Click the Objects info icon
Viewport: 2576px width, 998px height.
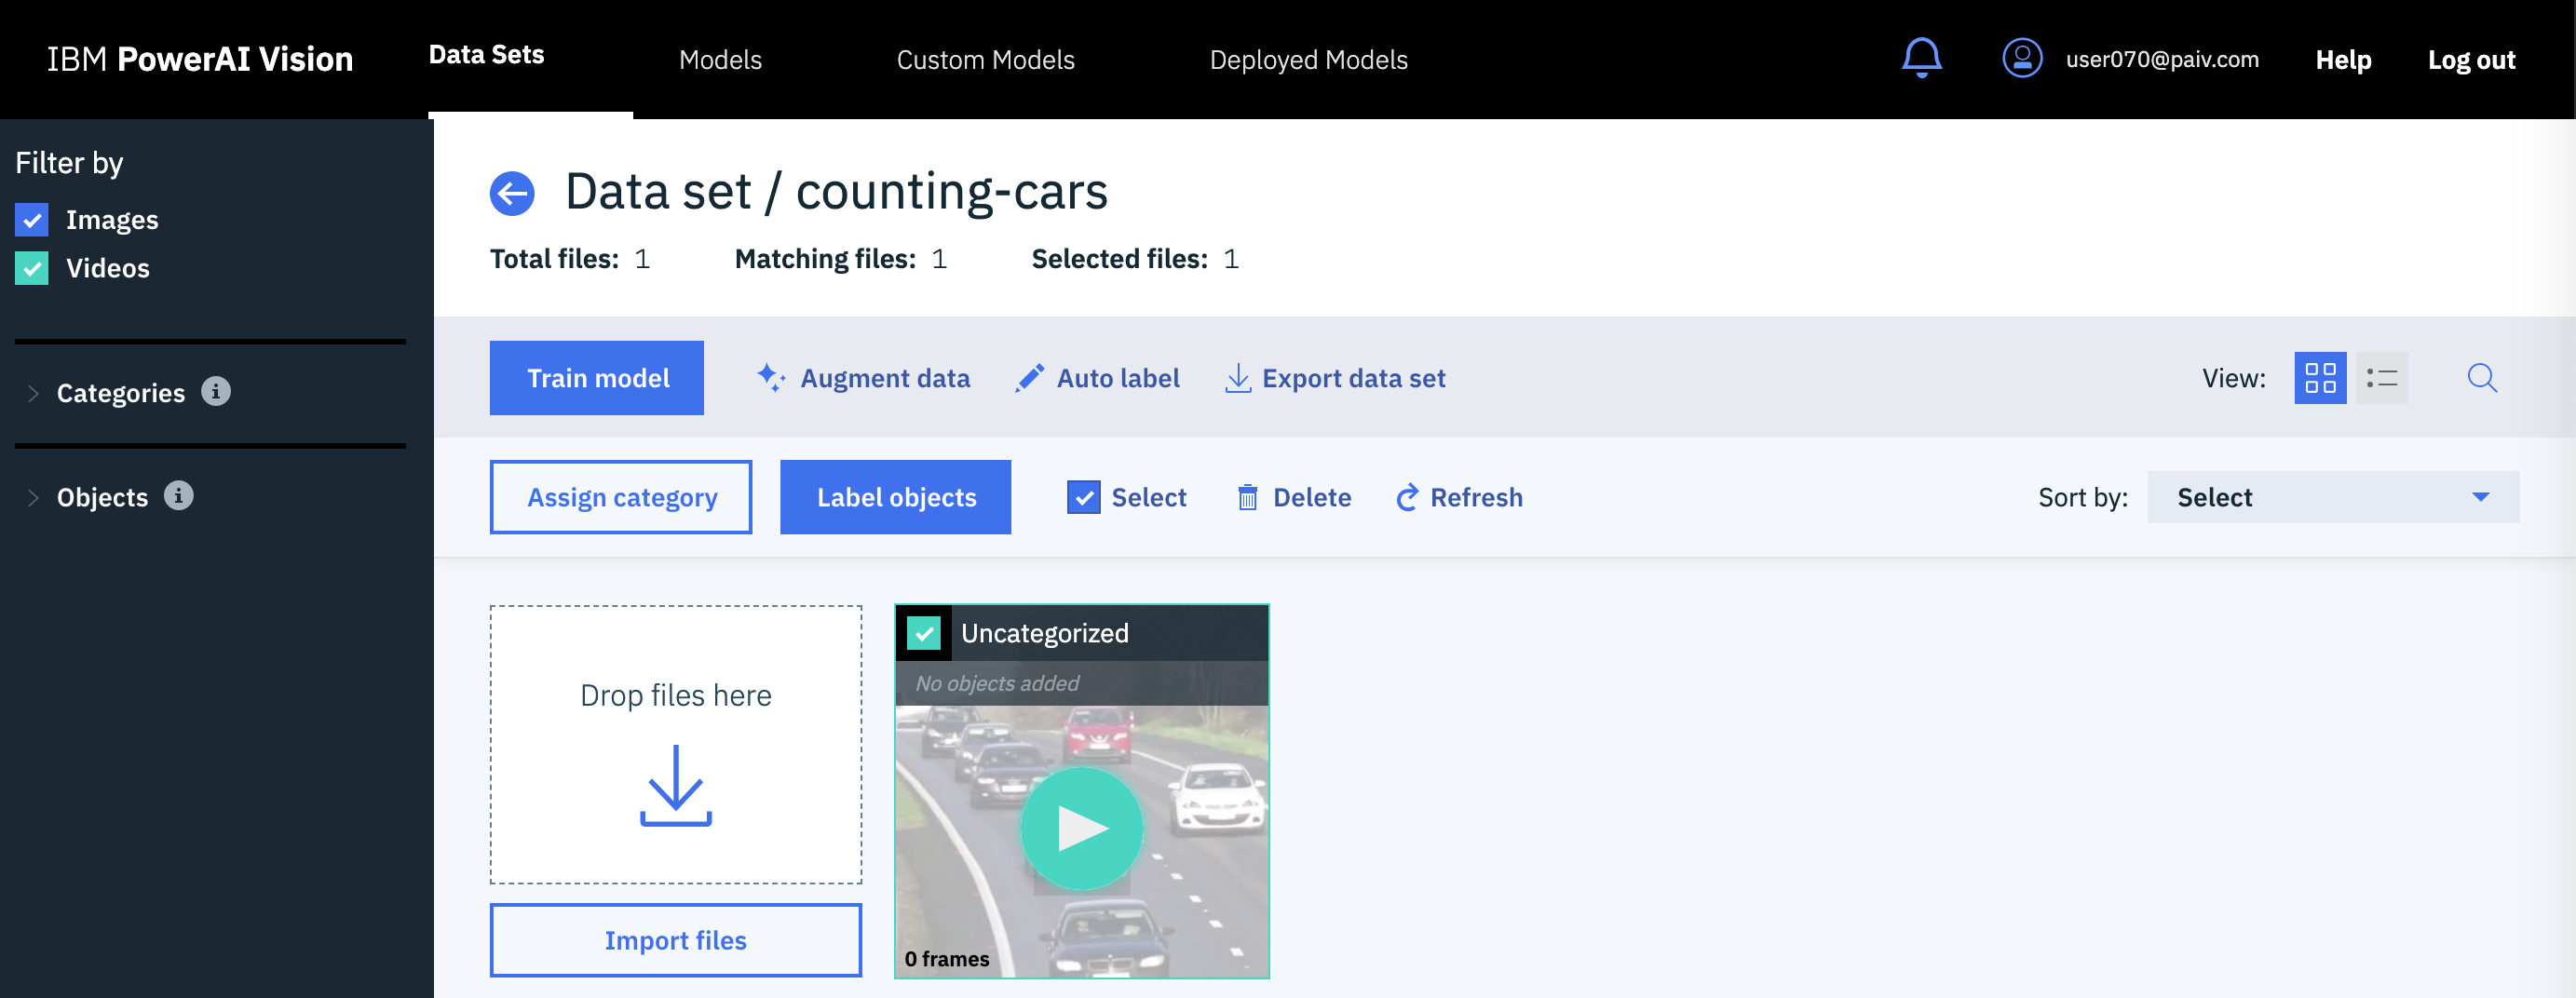[x=179, y=495]
